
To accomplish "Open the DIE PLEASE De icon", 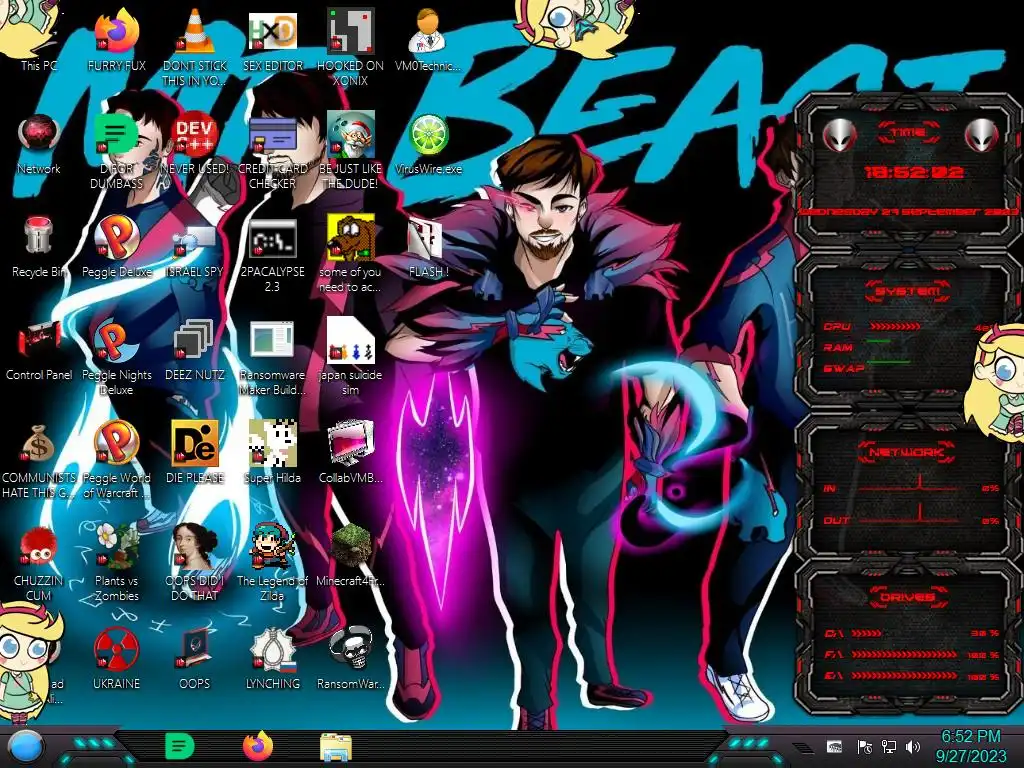I will click(195, 453).
